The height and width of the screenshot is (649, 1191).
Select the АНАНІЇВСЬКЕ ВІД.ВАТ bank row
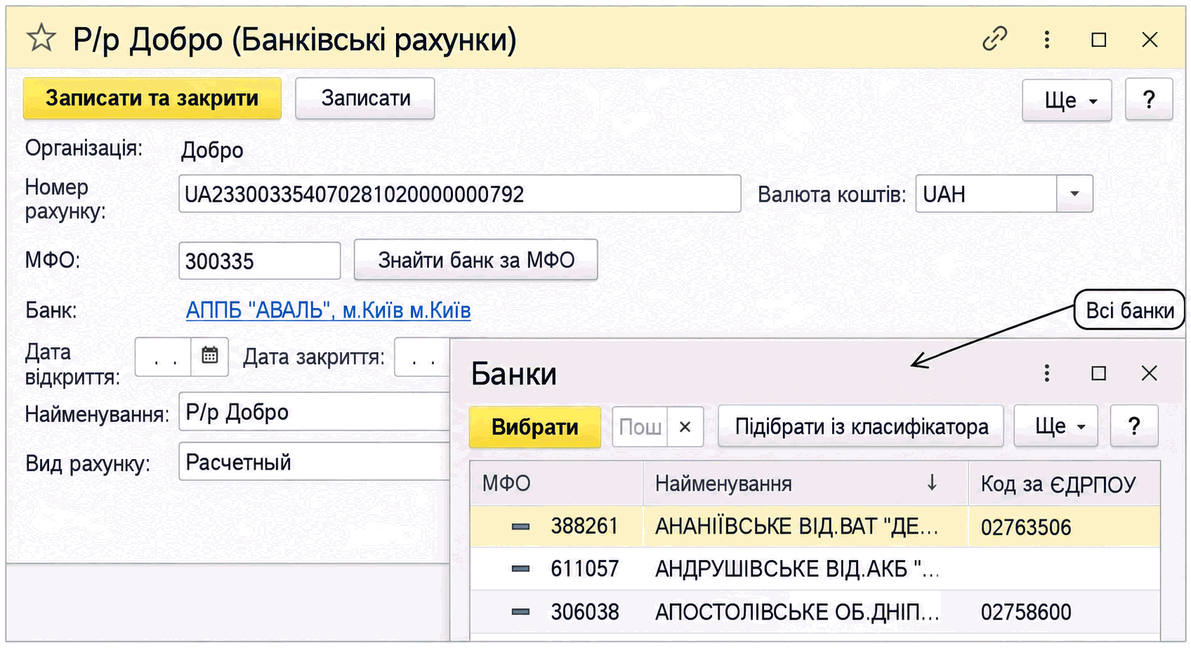[x=815, y=526]
